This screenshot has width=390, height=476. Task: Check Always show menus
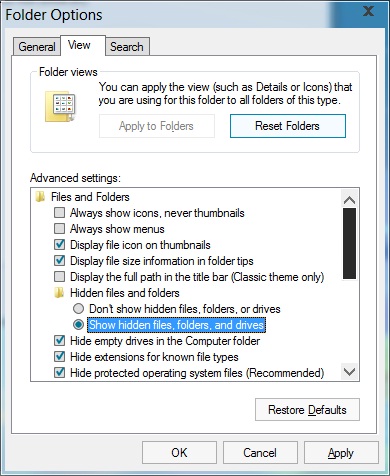59,229
